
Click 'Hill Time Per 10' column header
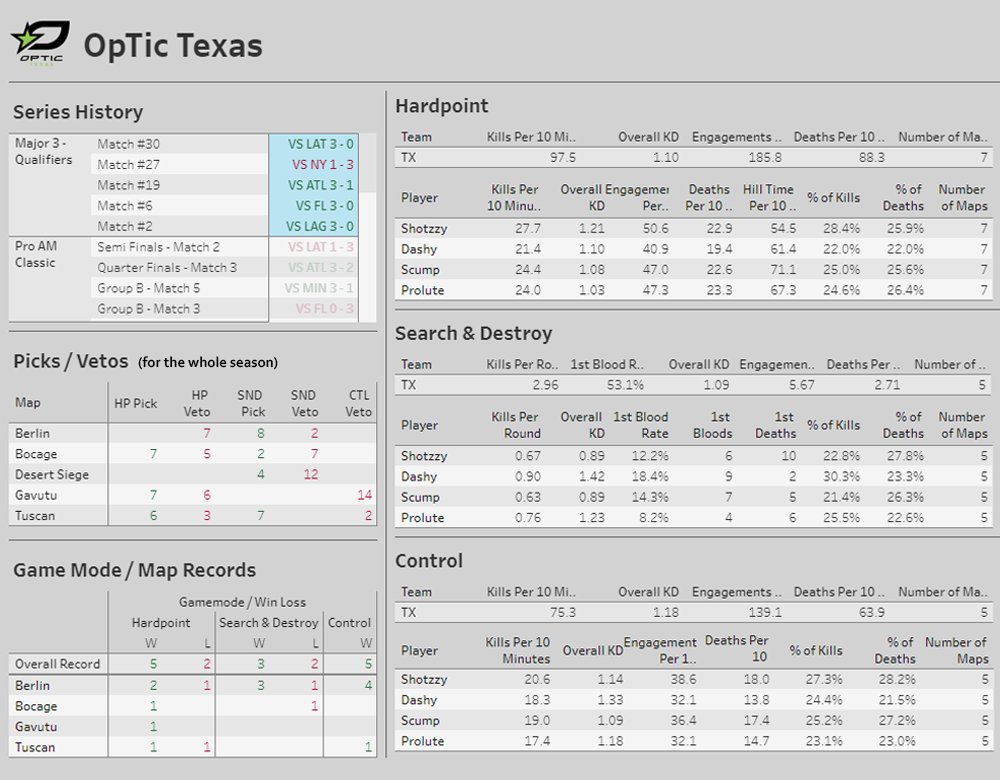[768, 198]
